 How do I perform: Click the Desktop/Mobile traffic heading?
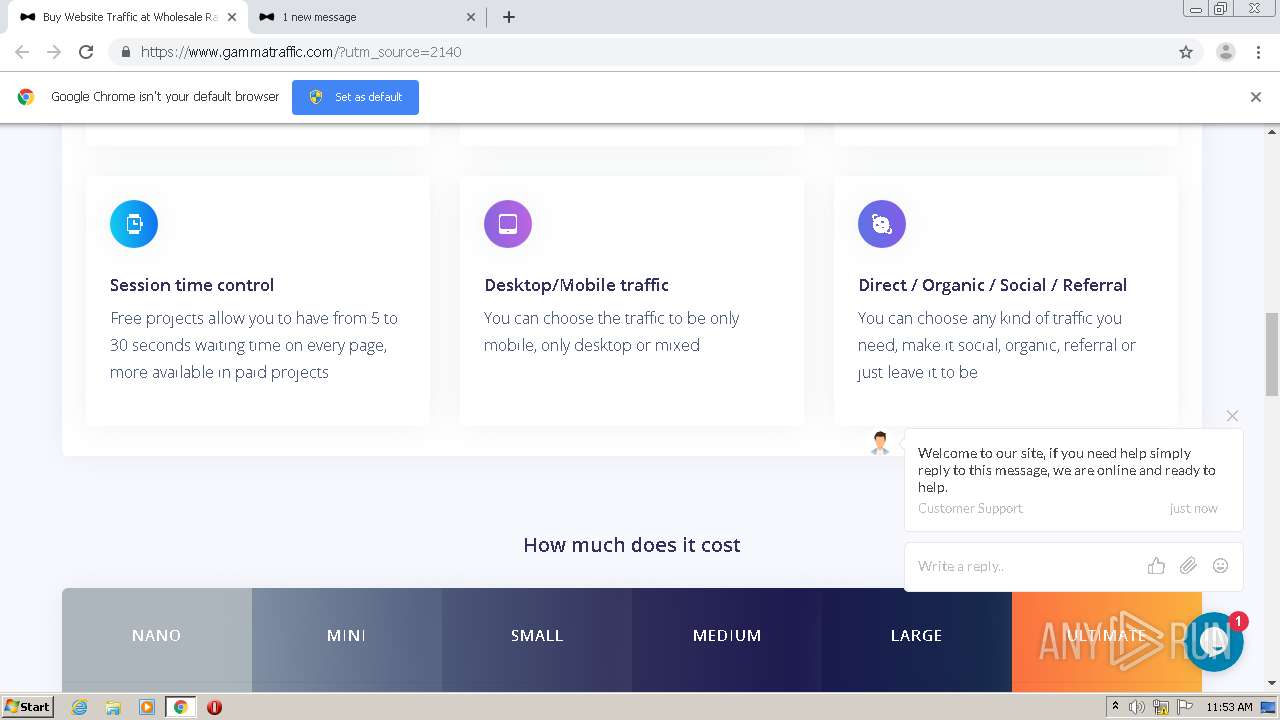pyautogui.click(x=576, y=285)
